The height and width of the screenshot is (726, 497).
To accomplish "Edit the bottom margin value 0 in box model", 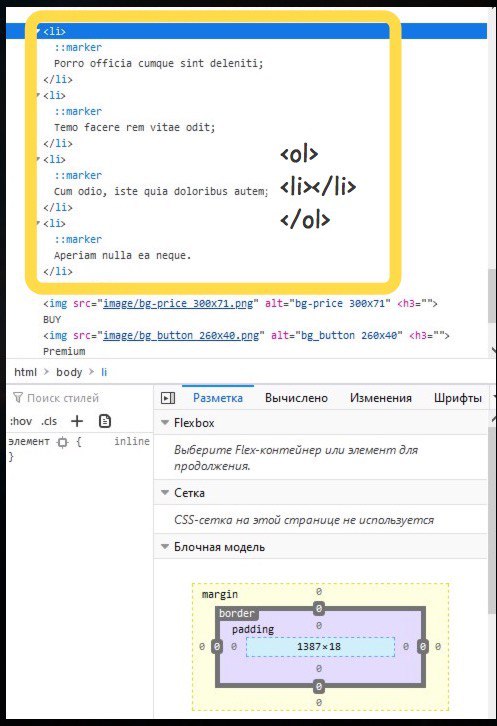I will point(319,702).
